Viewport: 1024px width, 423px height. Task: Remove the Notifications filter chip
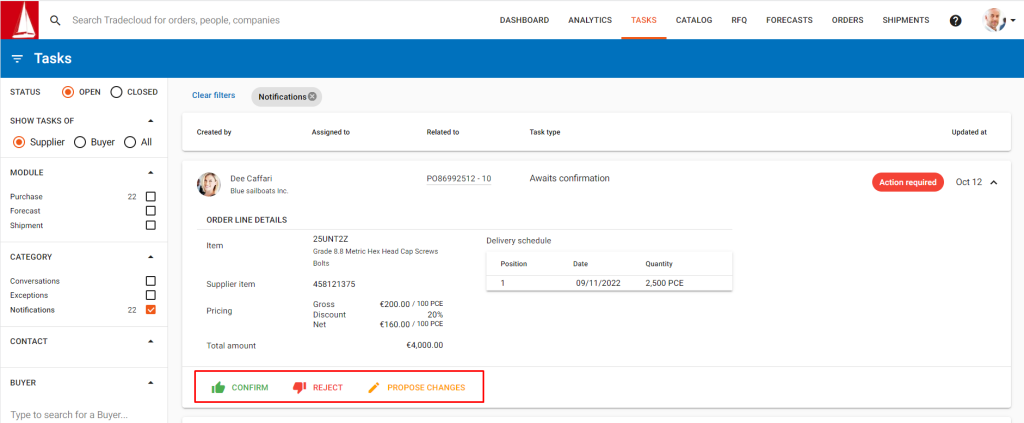pyautogui.click(x=312, y=97)
